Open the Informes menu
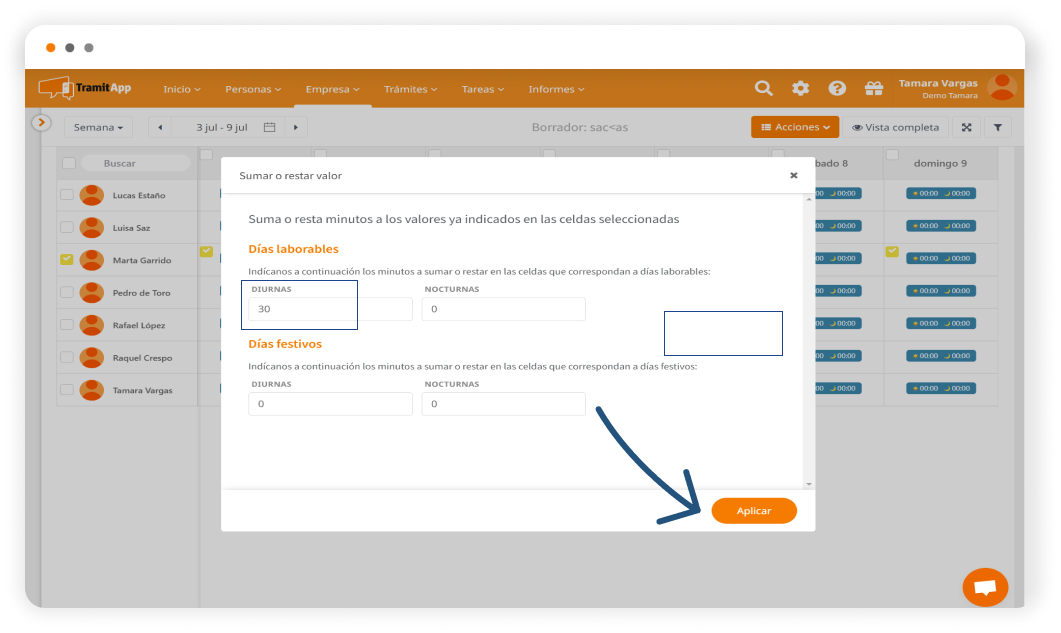This screenshot has height=633, width=1061. 557,89
